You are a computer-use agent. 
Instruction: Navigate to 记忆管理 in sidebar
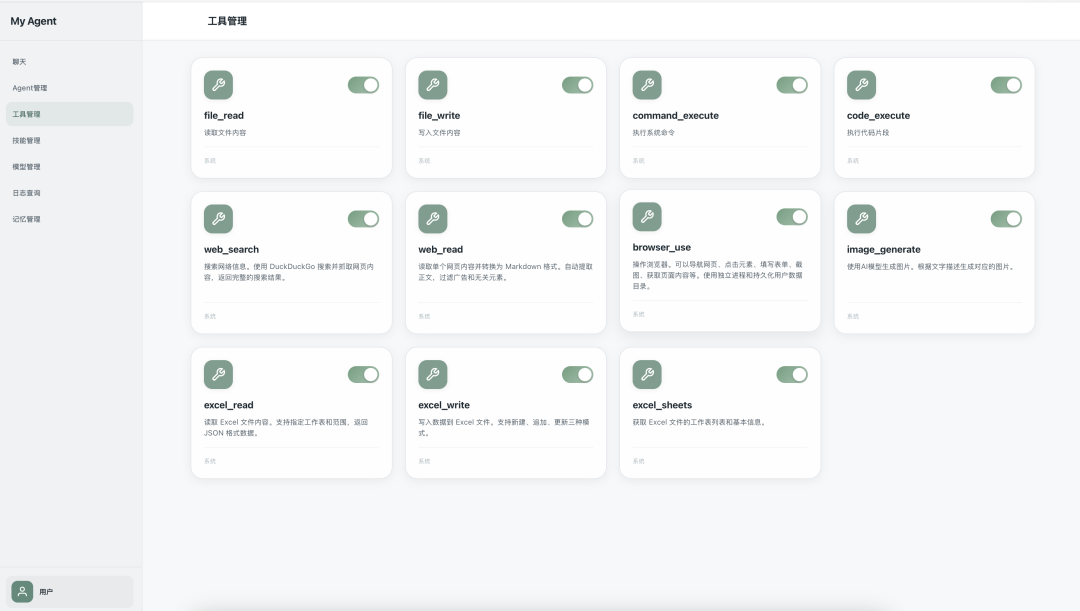27,219
